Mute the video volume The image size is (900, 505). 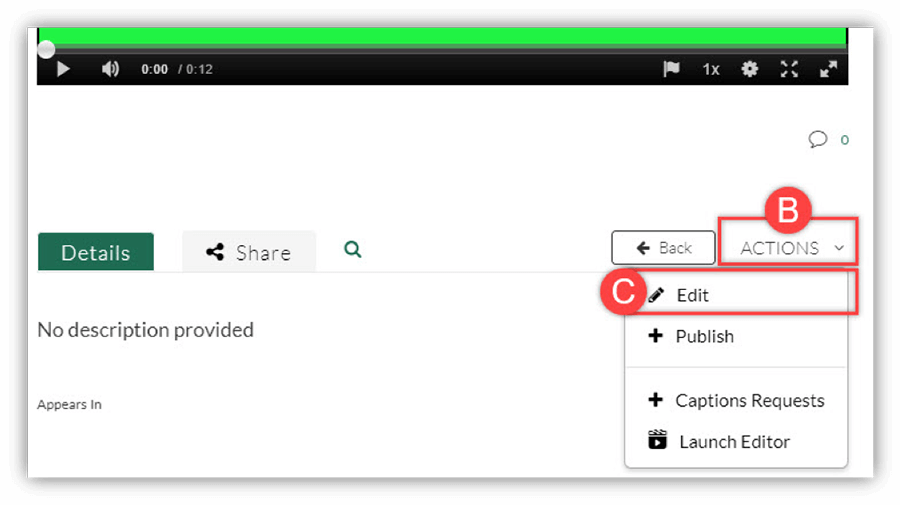coord(110,69)
